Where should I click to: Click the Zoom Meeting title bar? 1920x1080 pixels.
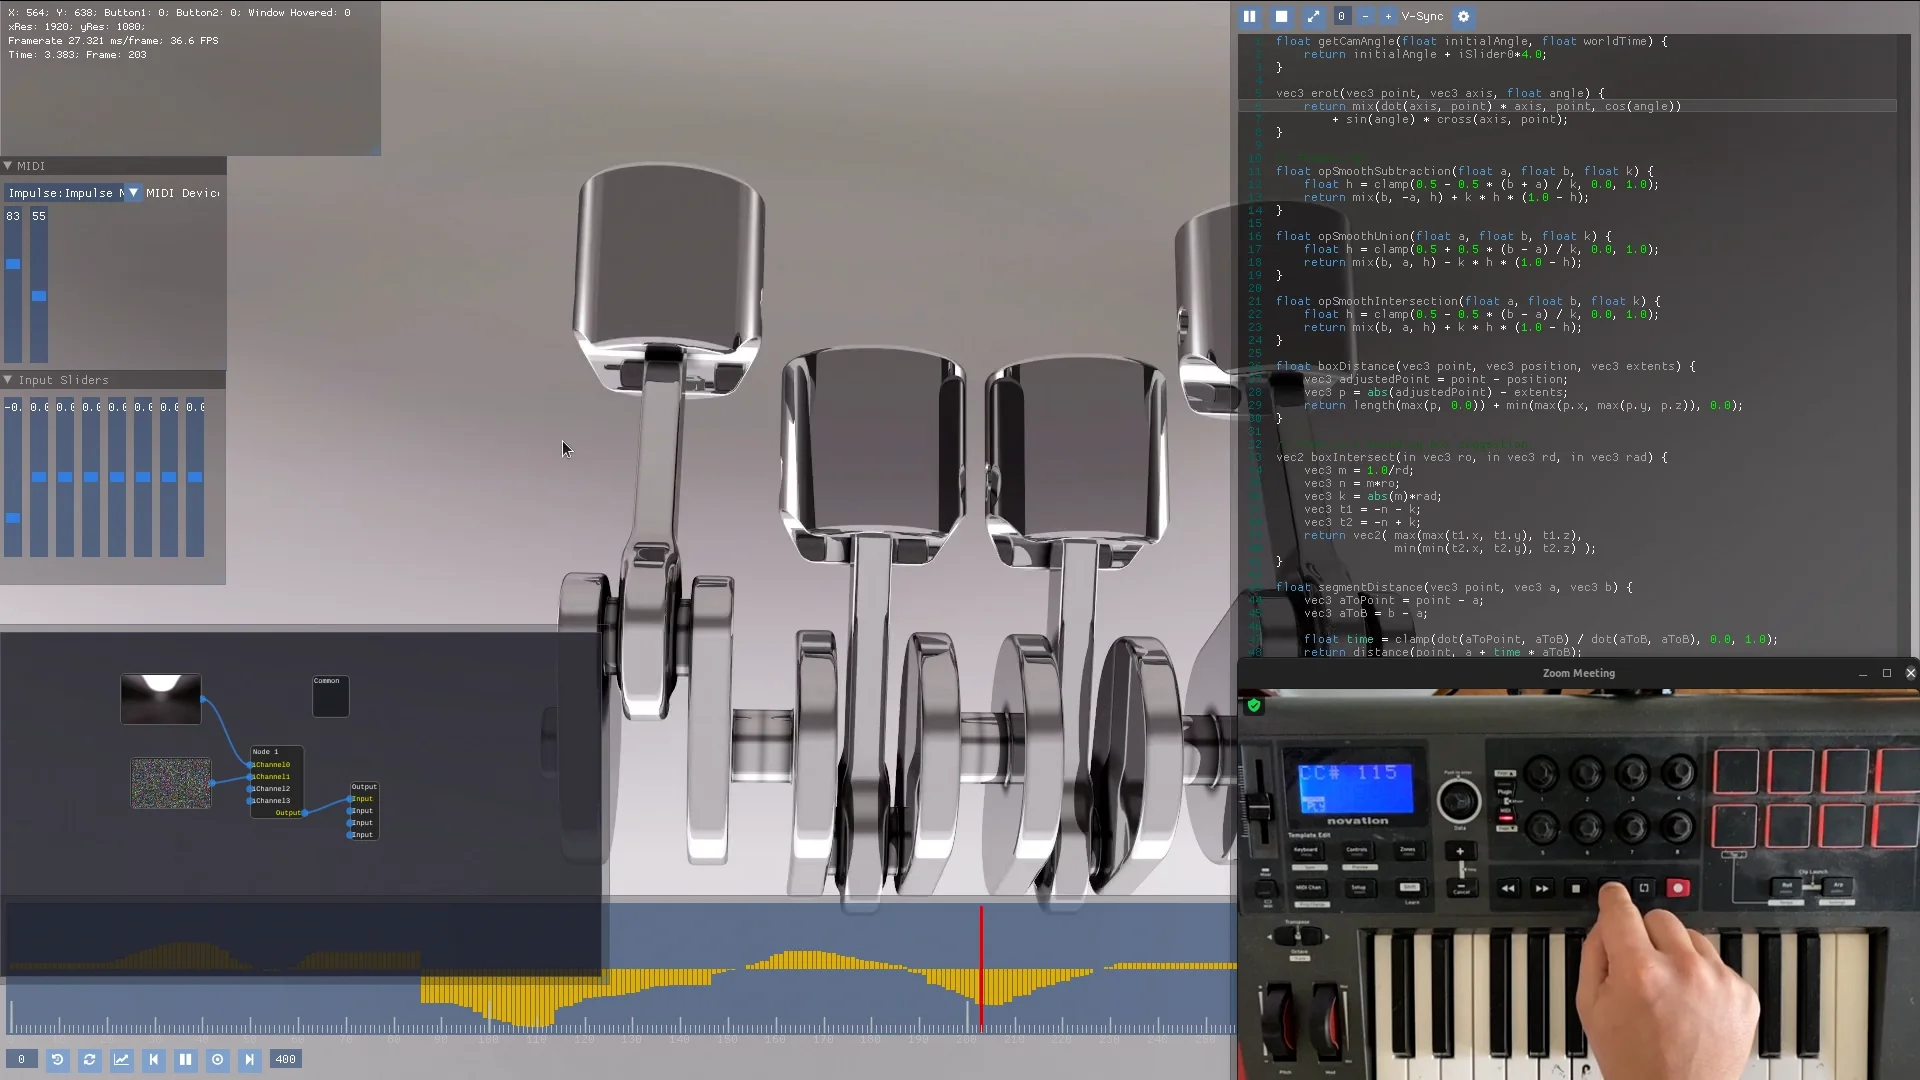tap(1578, 673)
